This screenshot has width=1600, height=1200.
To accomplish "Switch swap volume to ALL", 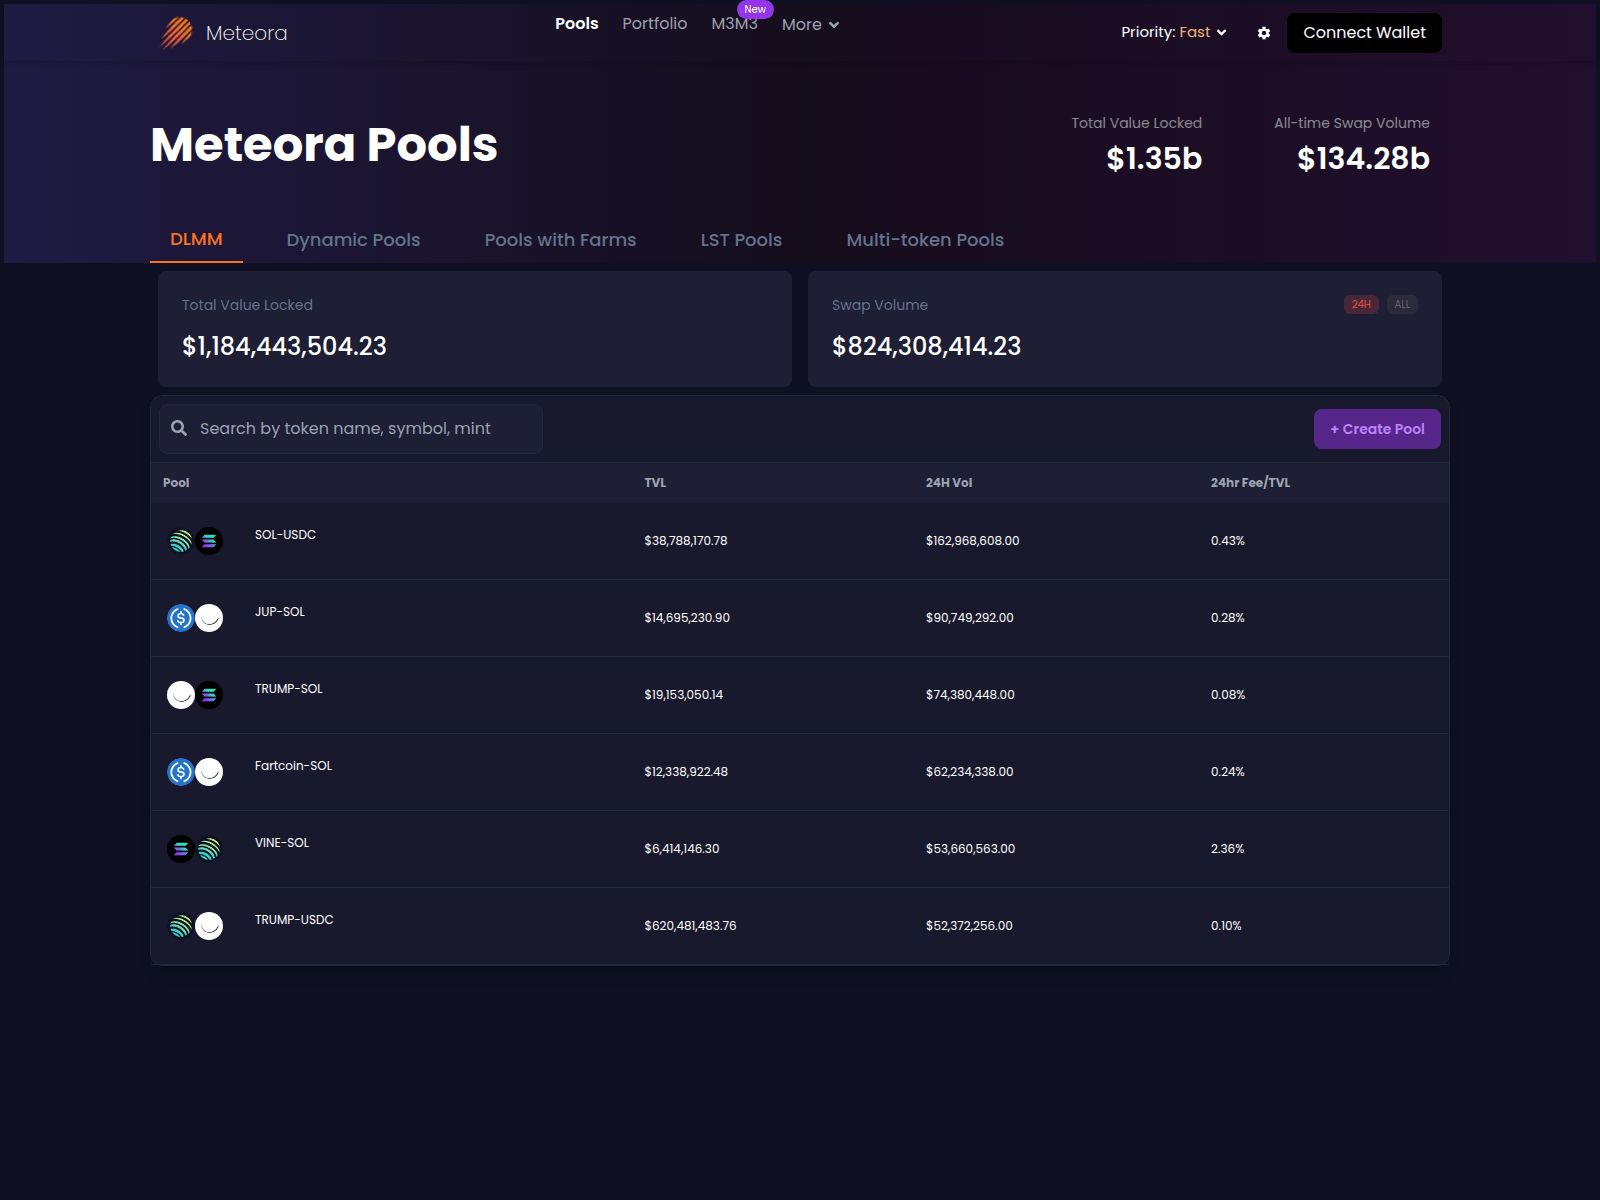I will coord(1402,304).
